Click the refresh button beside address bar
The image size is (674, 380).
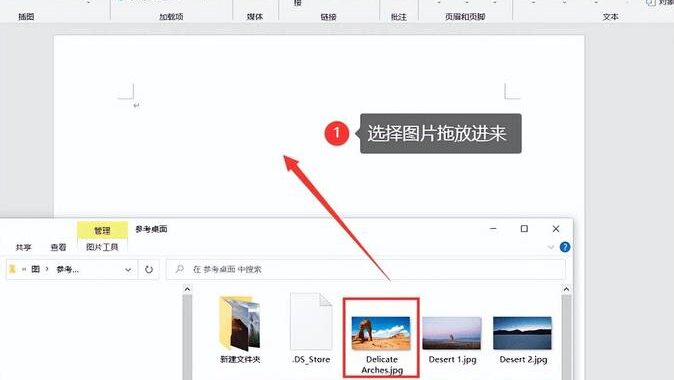pos(149,270)
